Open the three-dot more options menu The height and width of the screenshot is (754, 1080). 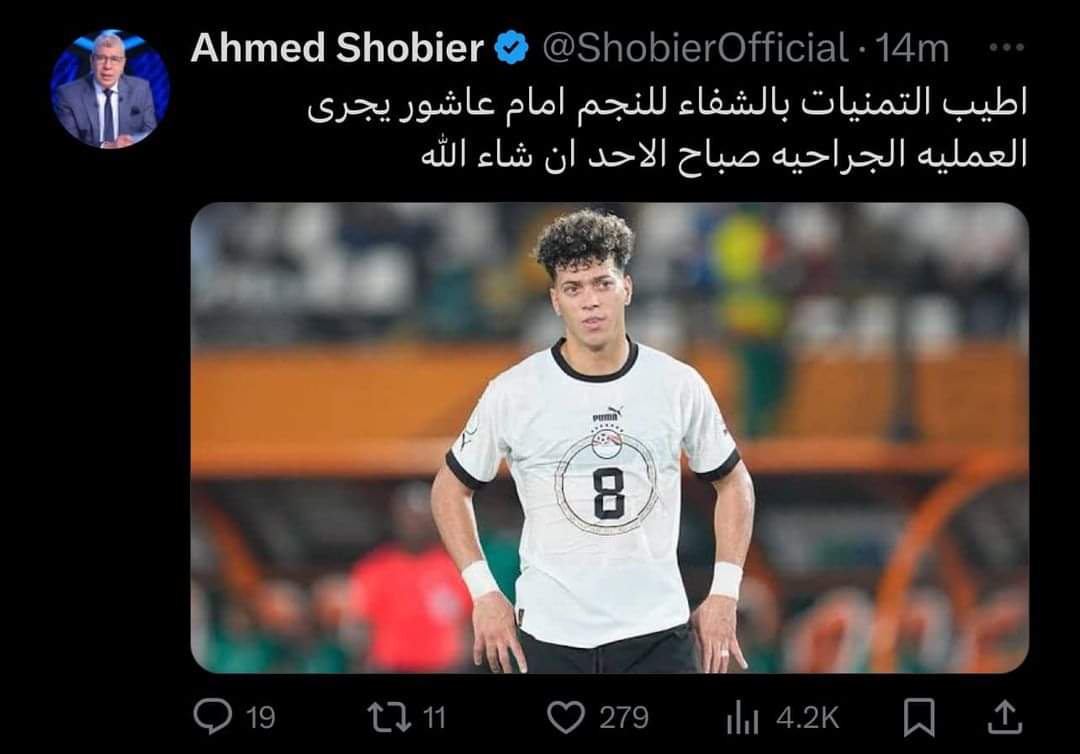pyautogui.click(x=1006, y=48)
